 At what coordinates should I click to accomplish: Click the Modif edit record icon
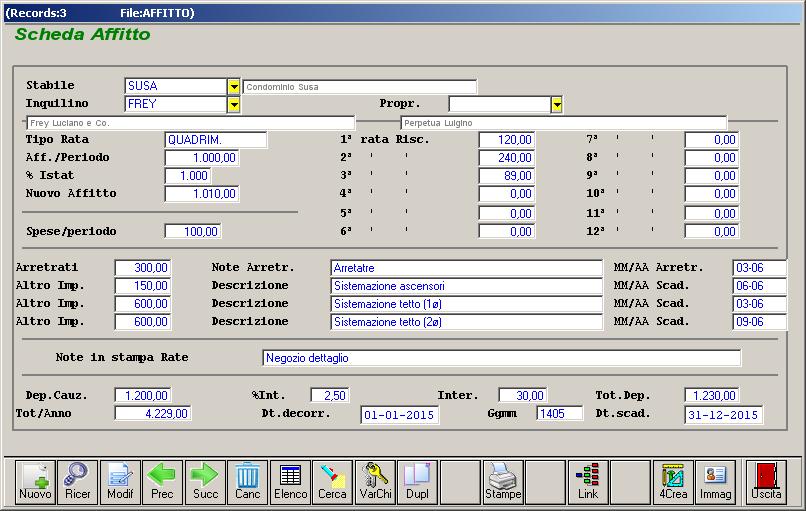[120, 481]
